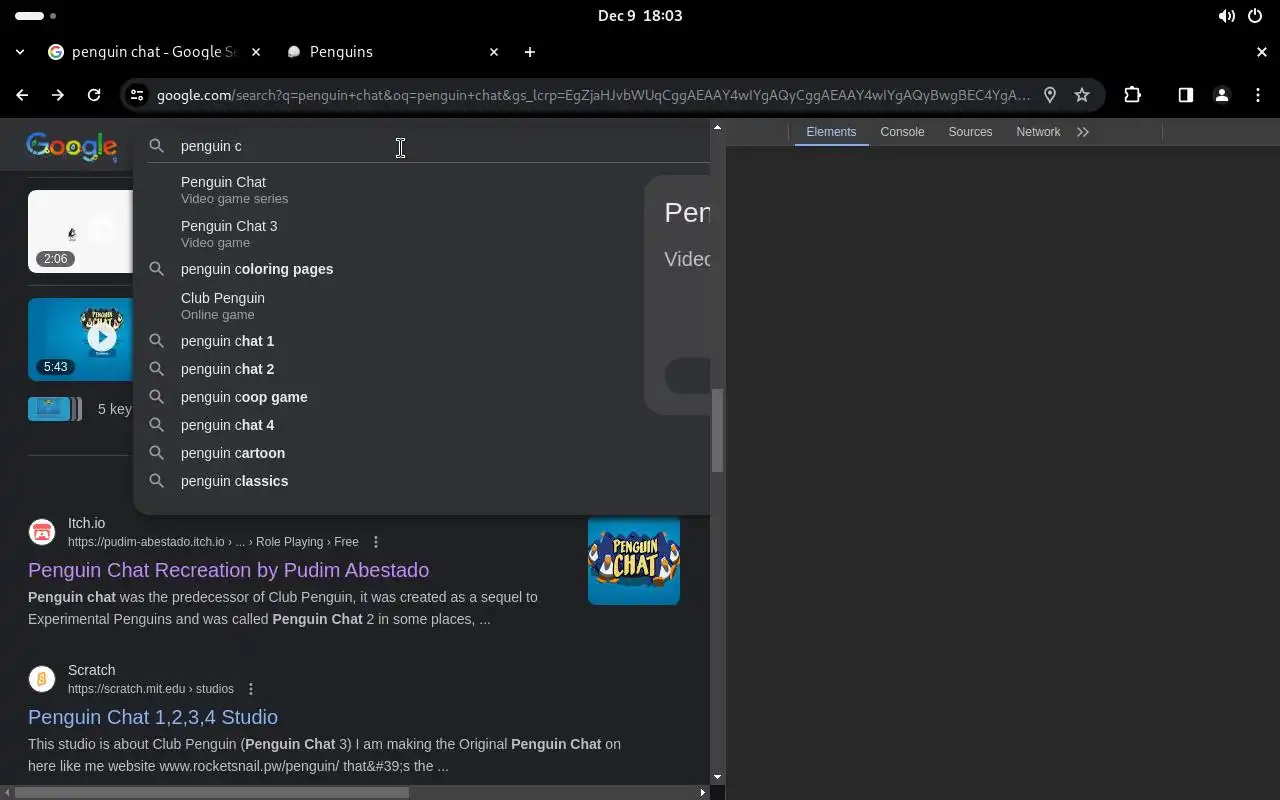
Task: Click the Itch.io source name
Action: (x=86, y=523)
